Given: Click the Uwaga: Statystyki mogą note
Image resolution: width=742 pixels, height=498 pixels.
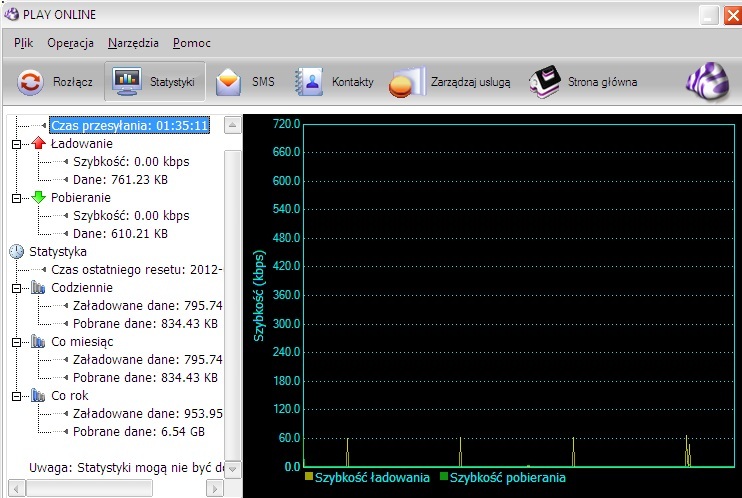Looking at the screenshot, I should tap(126, 468).
